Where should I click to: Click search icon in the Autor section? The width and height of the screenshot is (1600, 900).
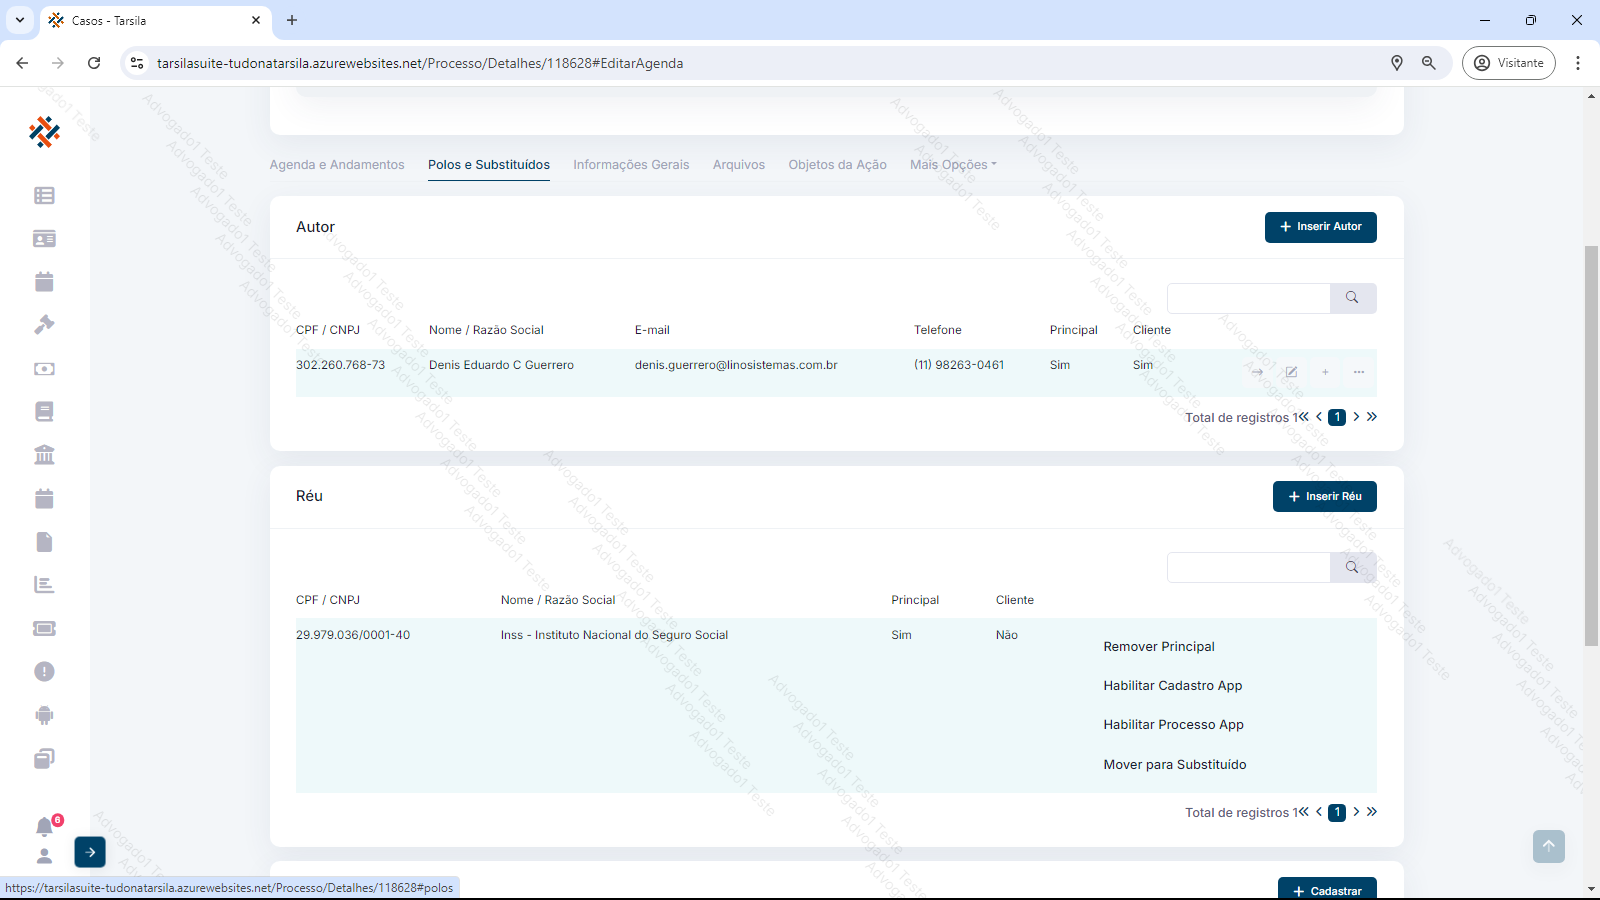pyautogui.click(x=1352, y=298)
